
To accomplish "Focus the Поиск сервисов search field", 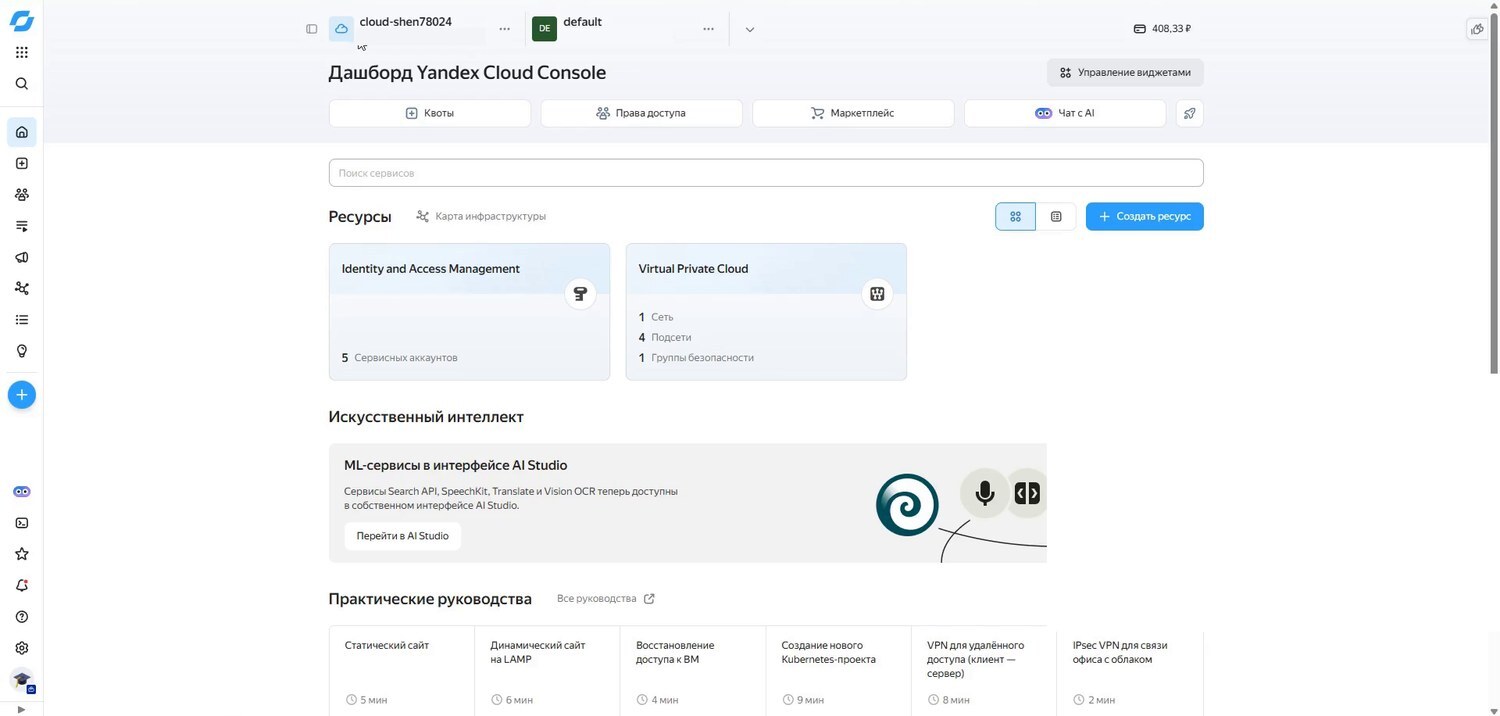I will coord(766,173).
